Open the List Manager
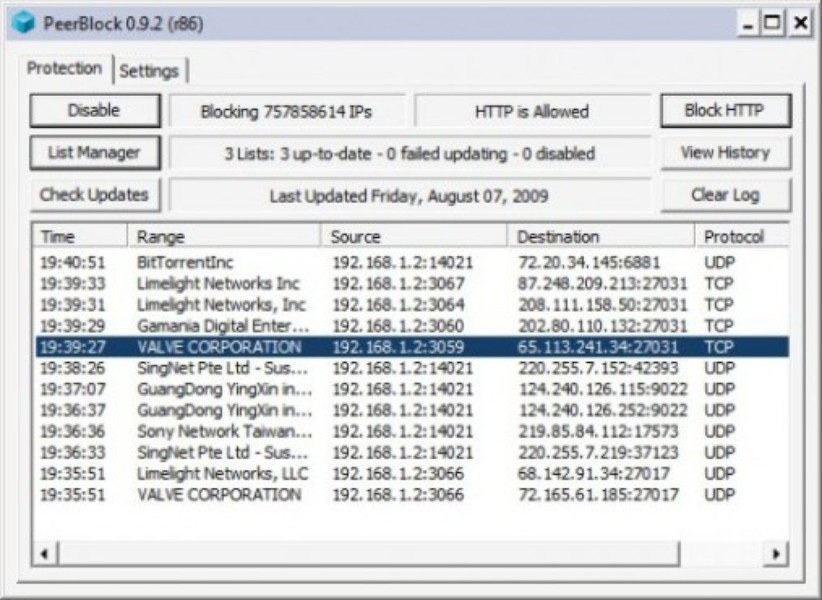Image resolution: width=822 pixels, height=600 pixels. [94, 153]
